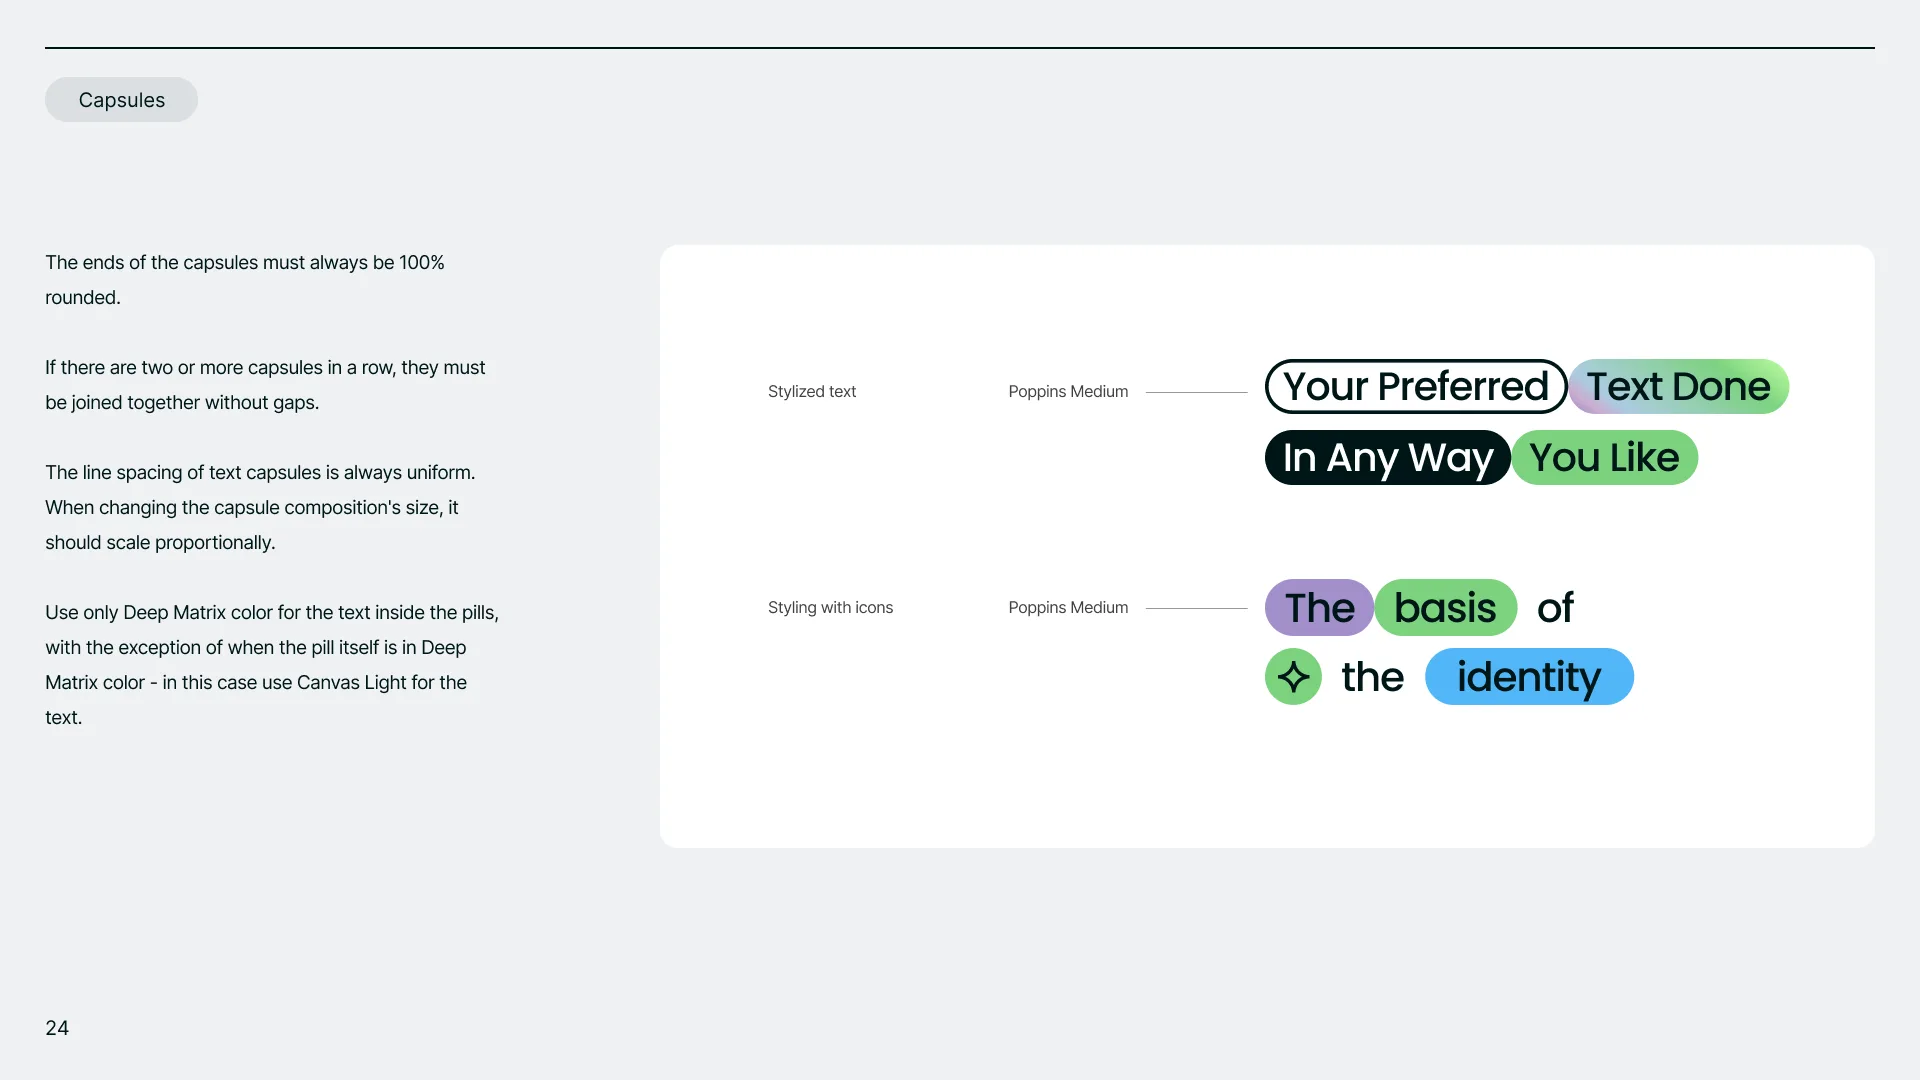Click the blue 'identity' pill
Screen dimensions: 1920x1080
(1529, 677)
